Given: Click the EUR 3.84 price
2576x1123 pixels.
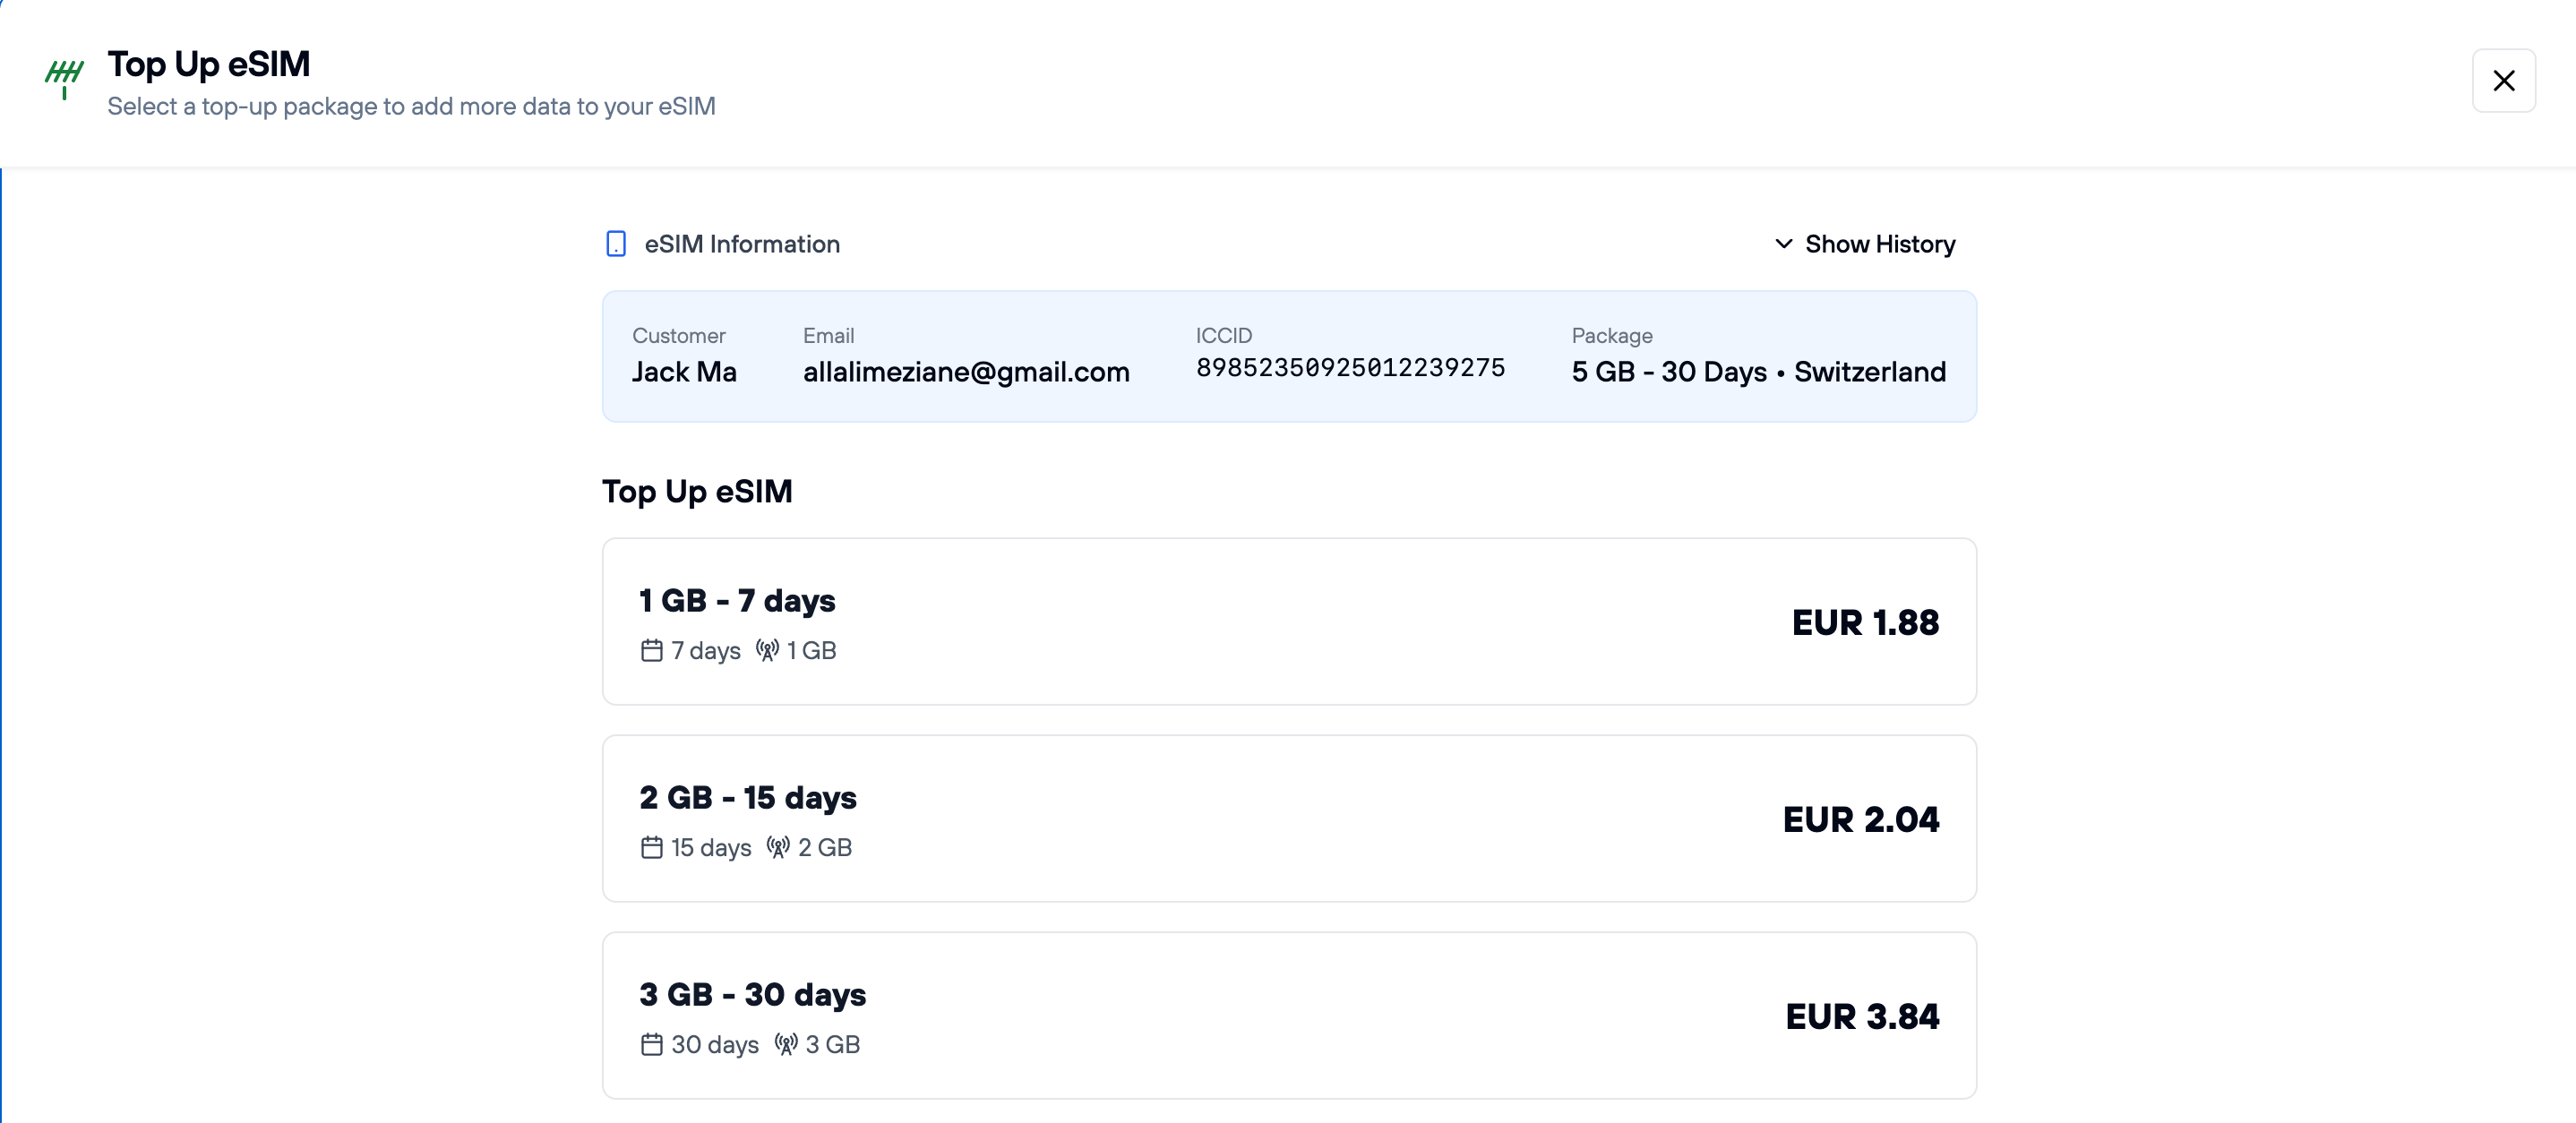Looking at the screenshot, I should 1862,1017.
